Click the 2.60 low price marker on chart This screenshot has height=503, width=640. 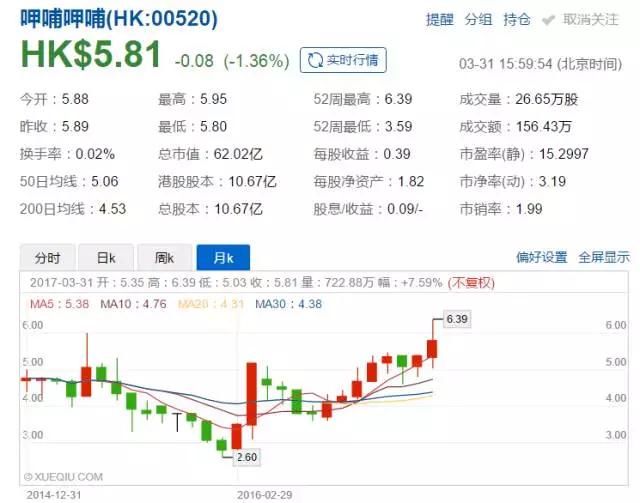(247, 457)
